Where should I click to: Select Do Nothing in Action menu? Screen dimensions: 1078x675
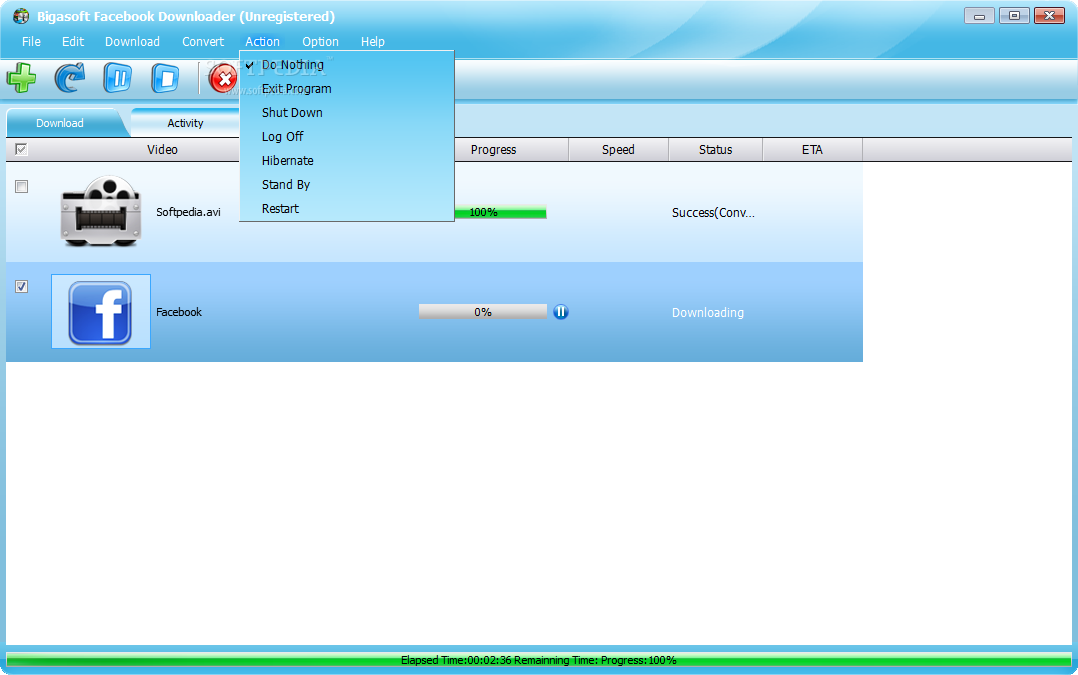346,65
